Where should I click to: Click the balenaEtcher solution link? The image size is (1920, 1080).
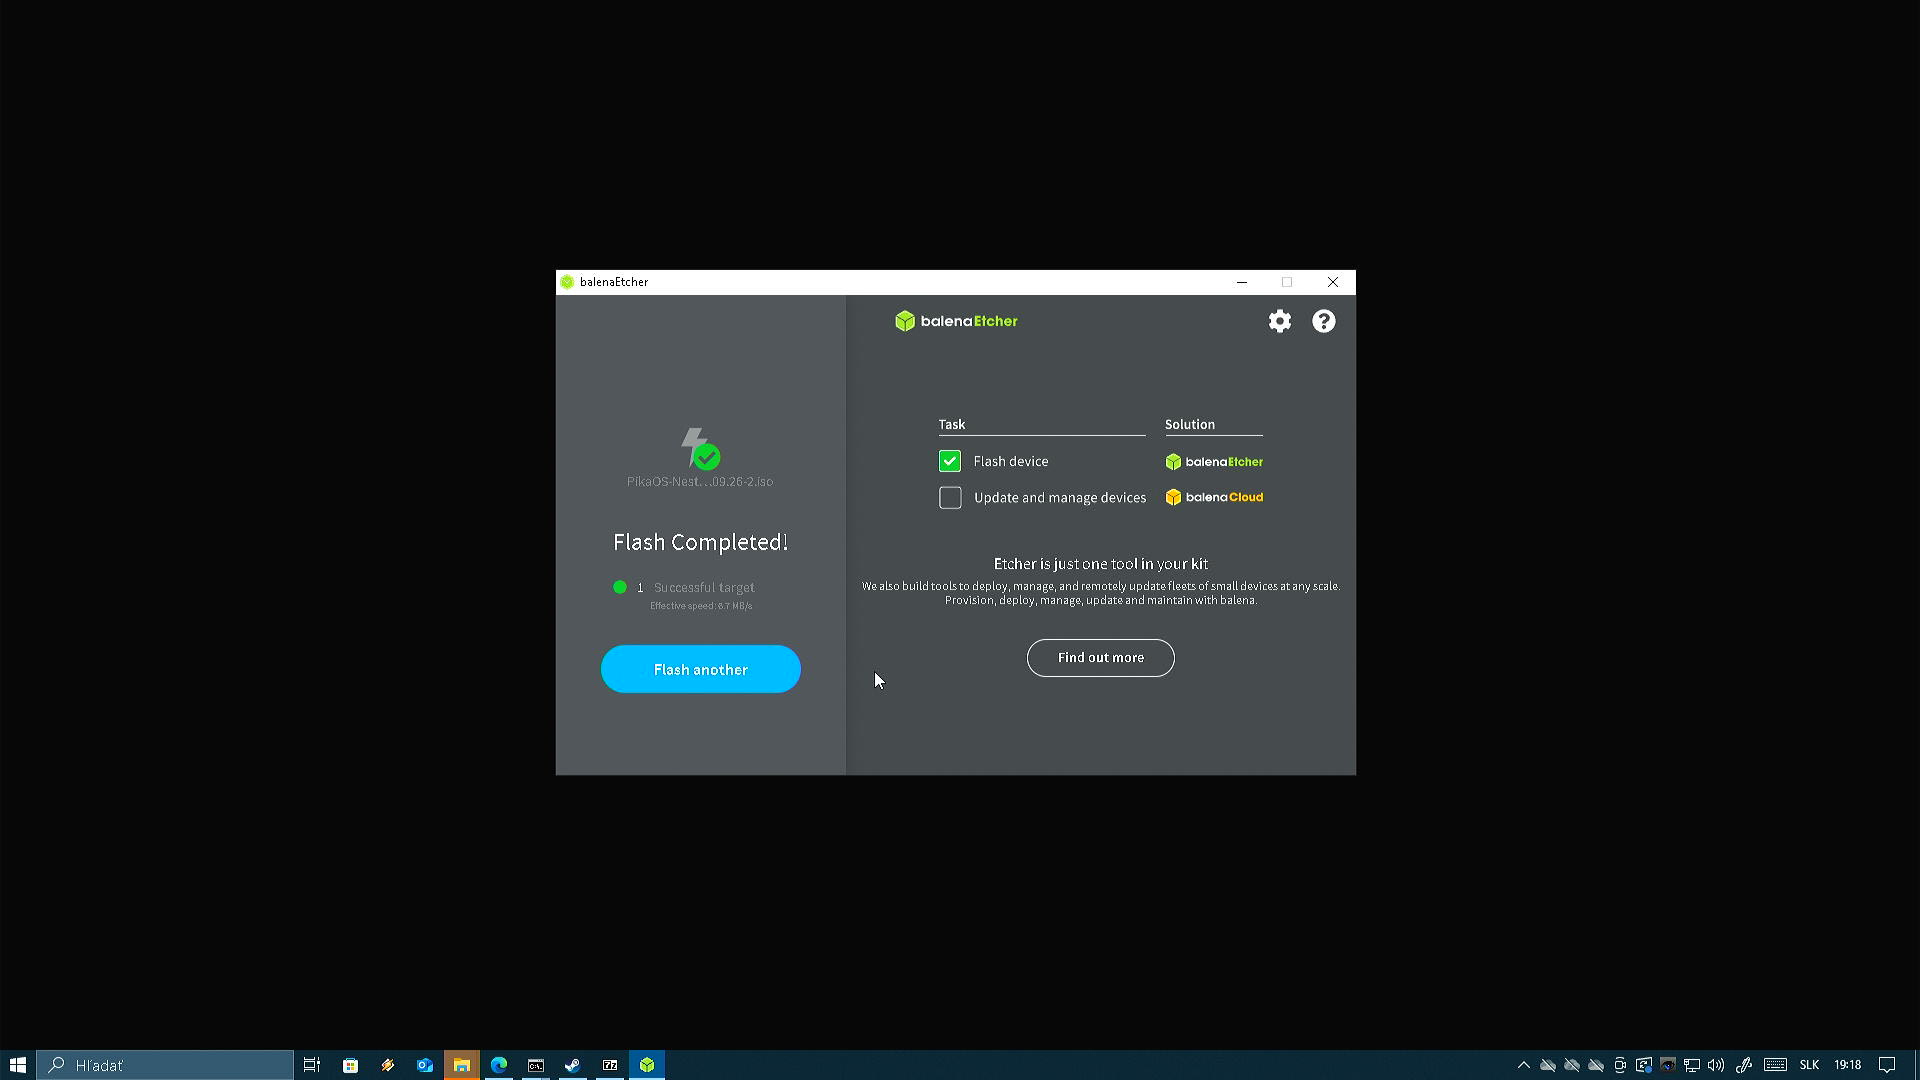tap(1214, 462)
